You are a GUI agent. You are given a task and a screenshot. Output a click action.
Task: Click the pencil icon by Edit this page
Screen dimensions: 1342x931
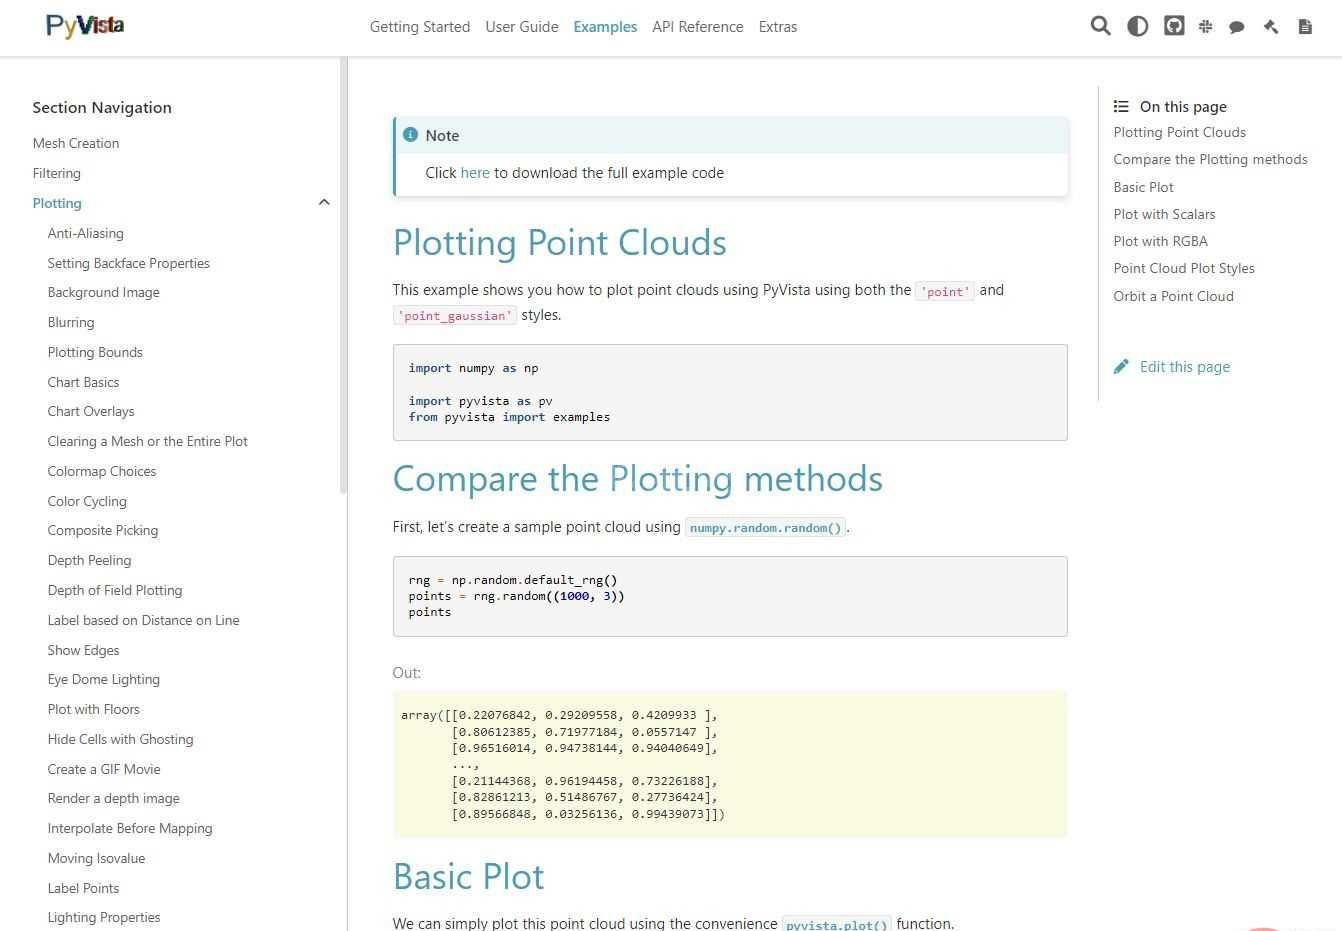click(x=1121, y=367)
